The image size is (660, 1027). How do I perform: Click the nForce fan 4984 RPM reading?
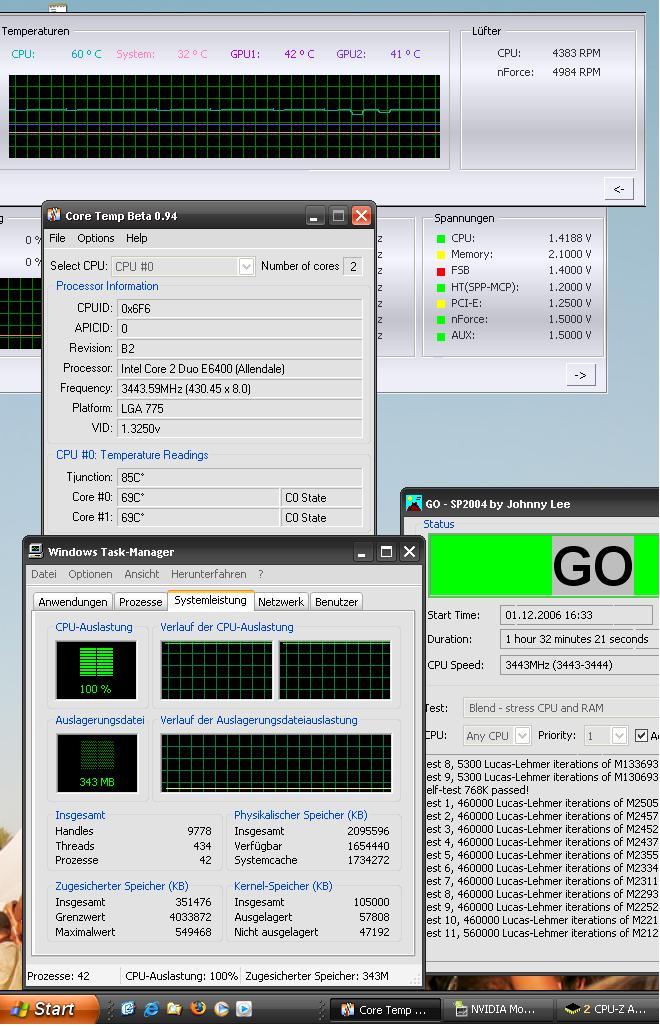tap(576, 72)
